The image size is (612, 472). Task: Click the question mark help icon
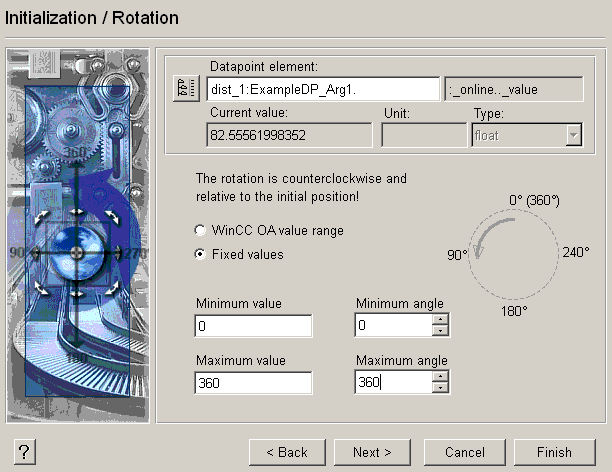[x=25, y=452]
